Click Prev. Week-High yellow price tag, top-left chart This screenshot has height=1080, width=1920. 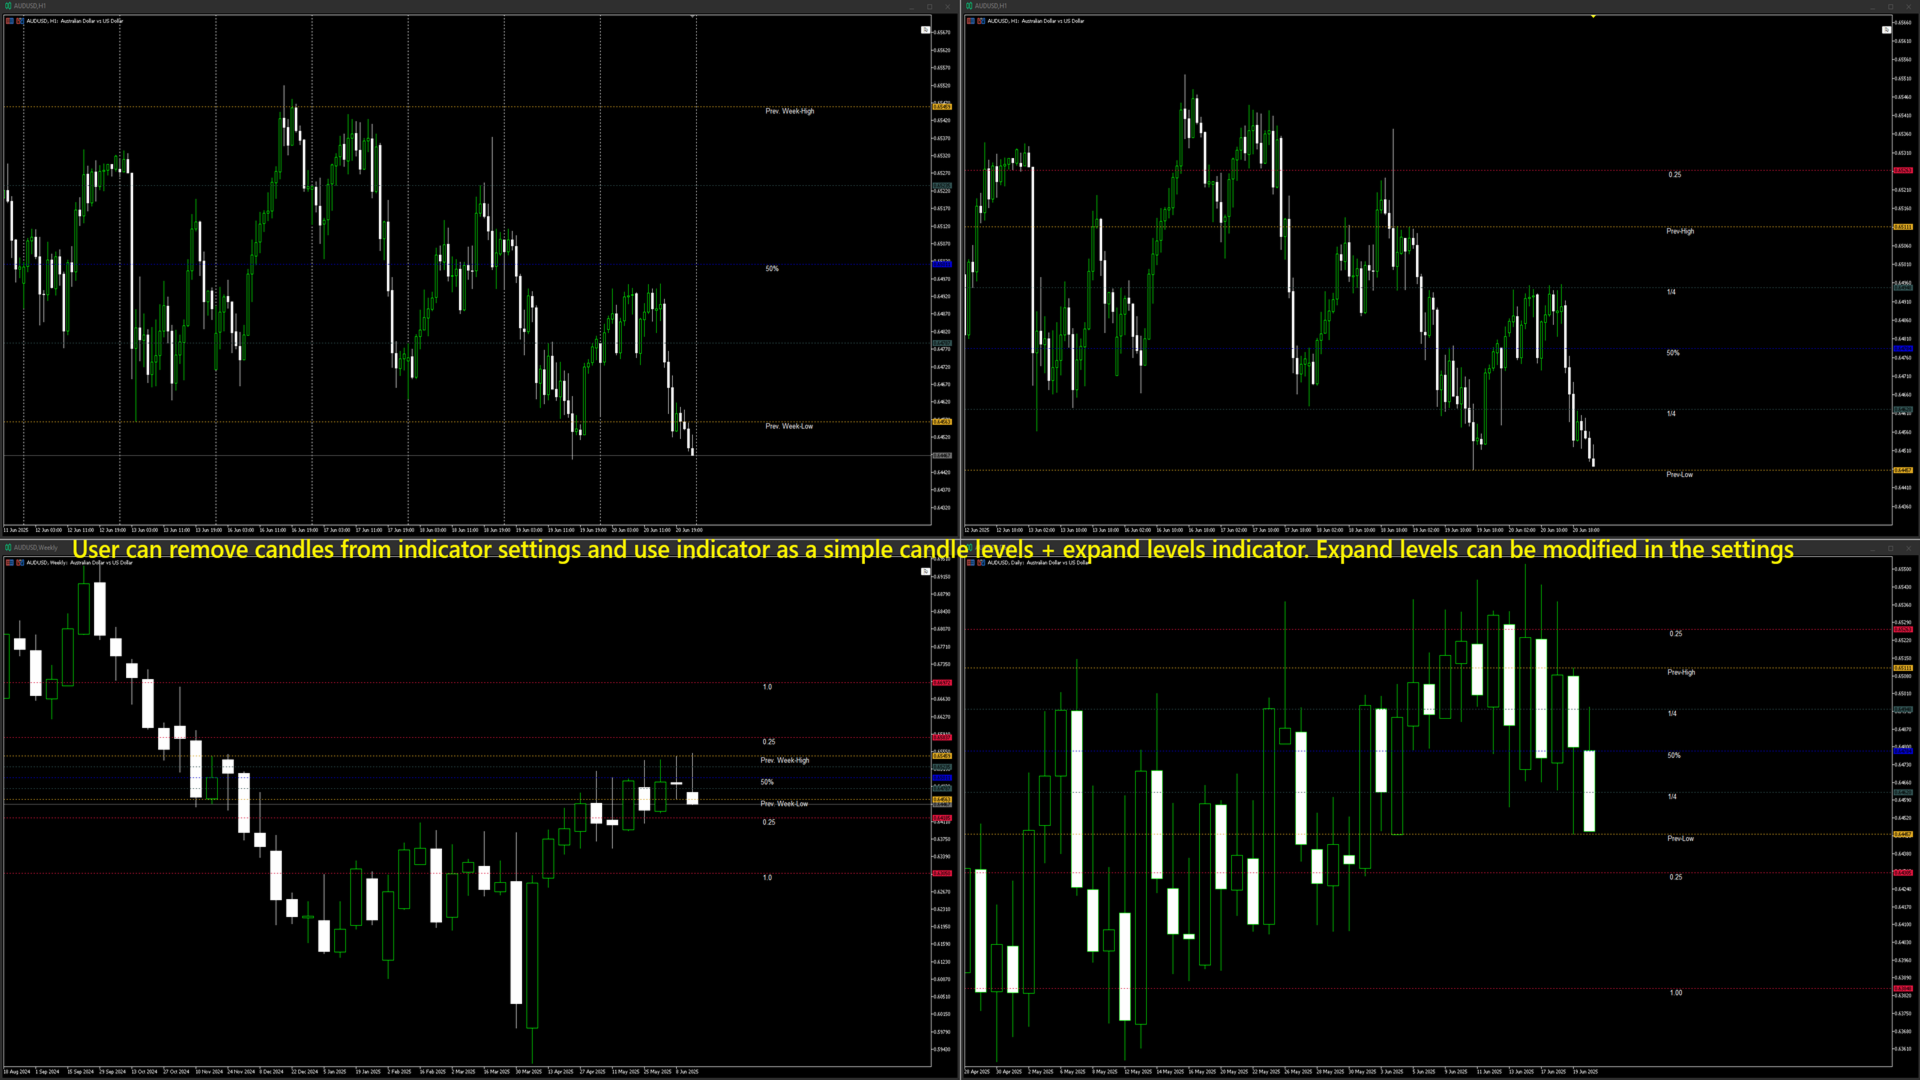point(942,106)
